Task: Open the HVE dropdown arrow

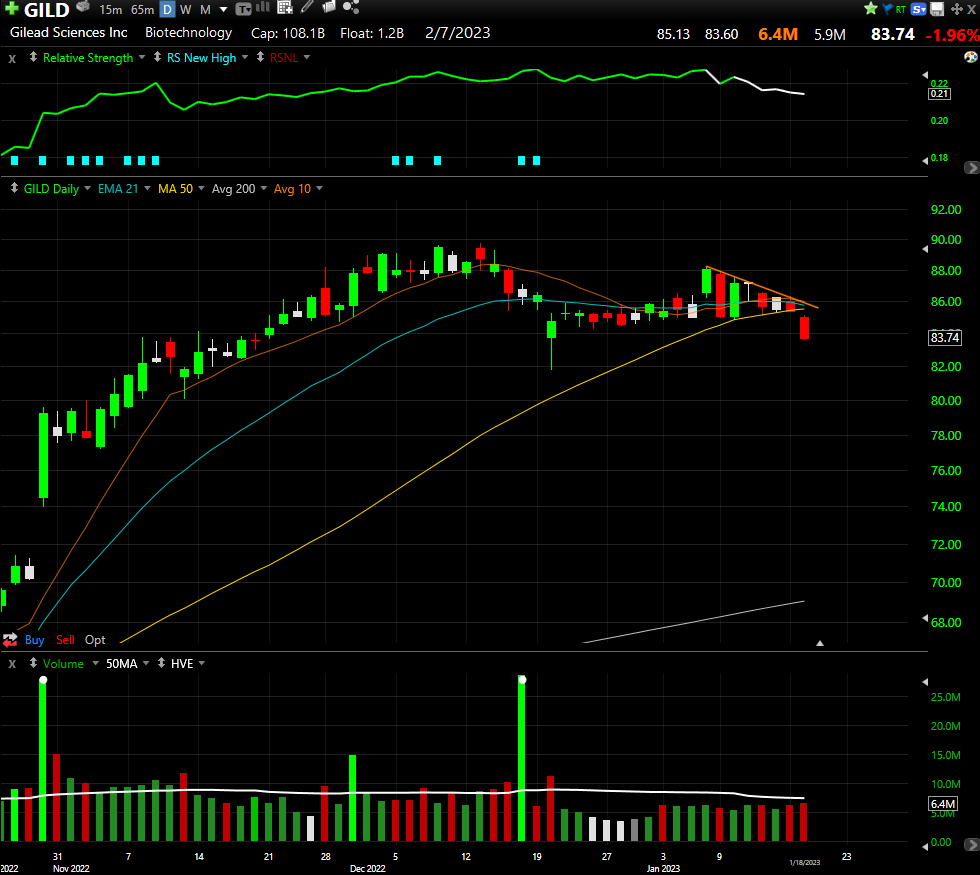Action: (x=202, y=663)
